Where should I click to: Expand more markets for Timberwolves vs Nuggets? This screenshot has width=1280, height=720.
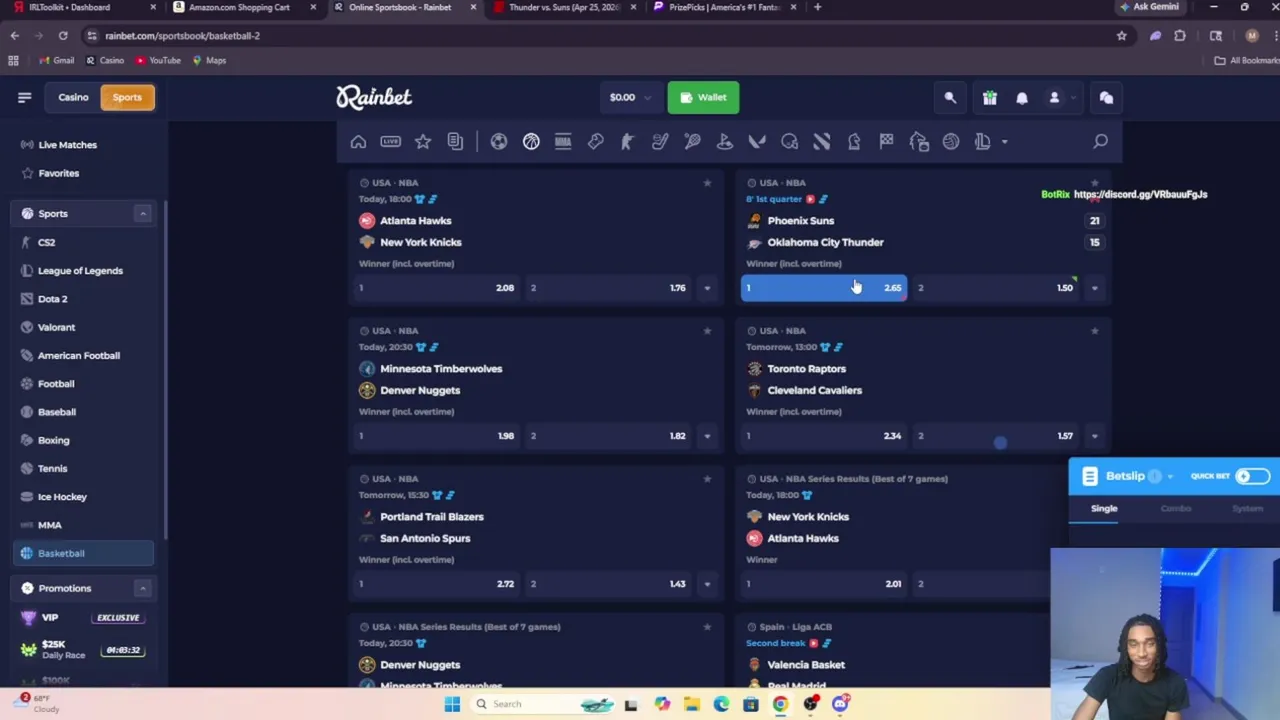[707, 436]
